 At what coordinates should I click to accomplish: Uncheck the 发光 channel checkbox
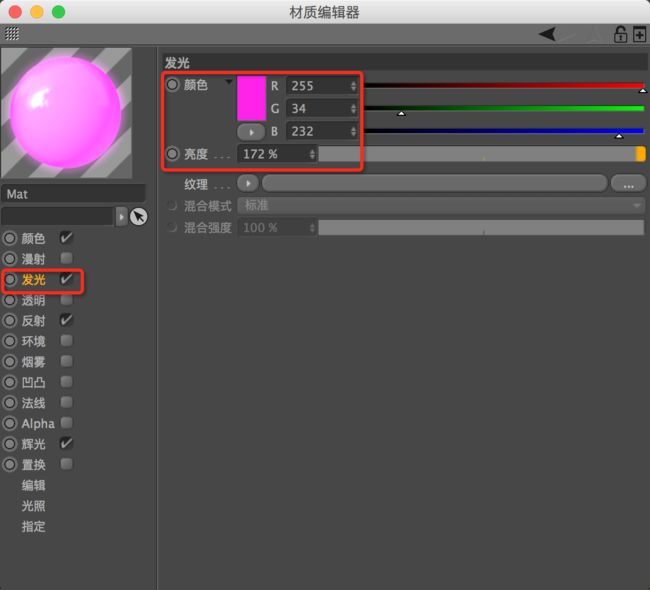66,279
